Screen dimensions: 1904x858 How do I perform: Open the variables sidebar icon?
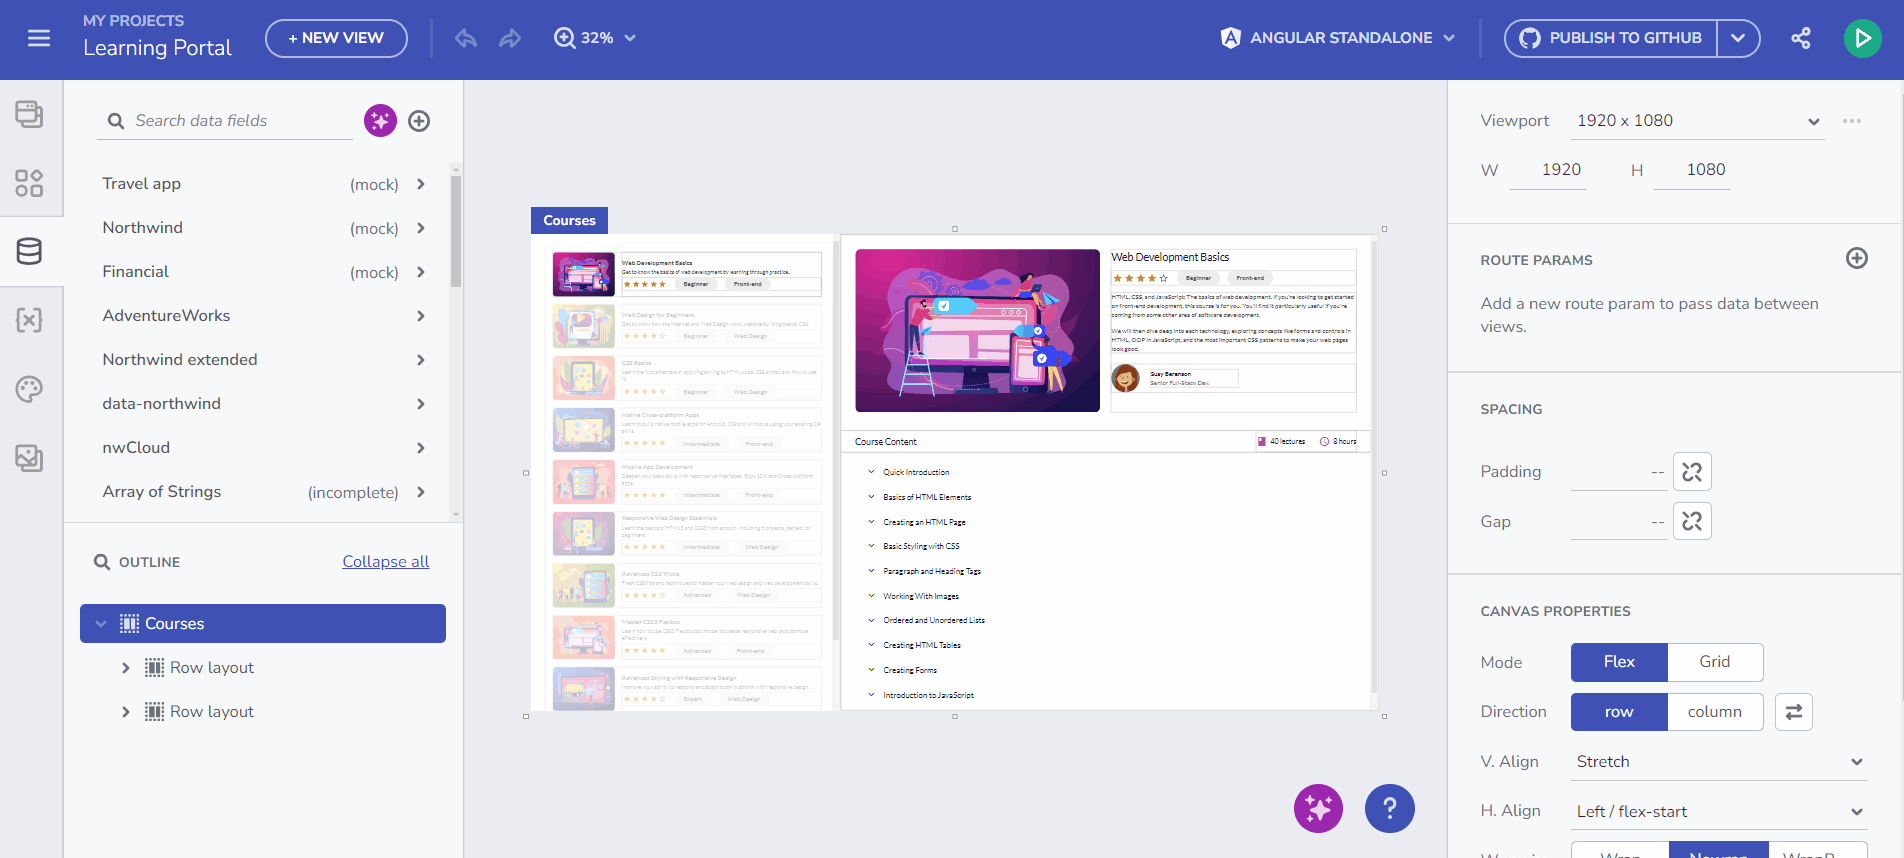tap(29, 320)
